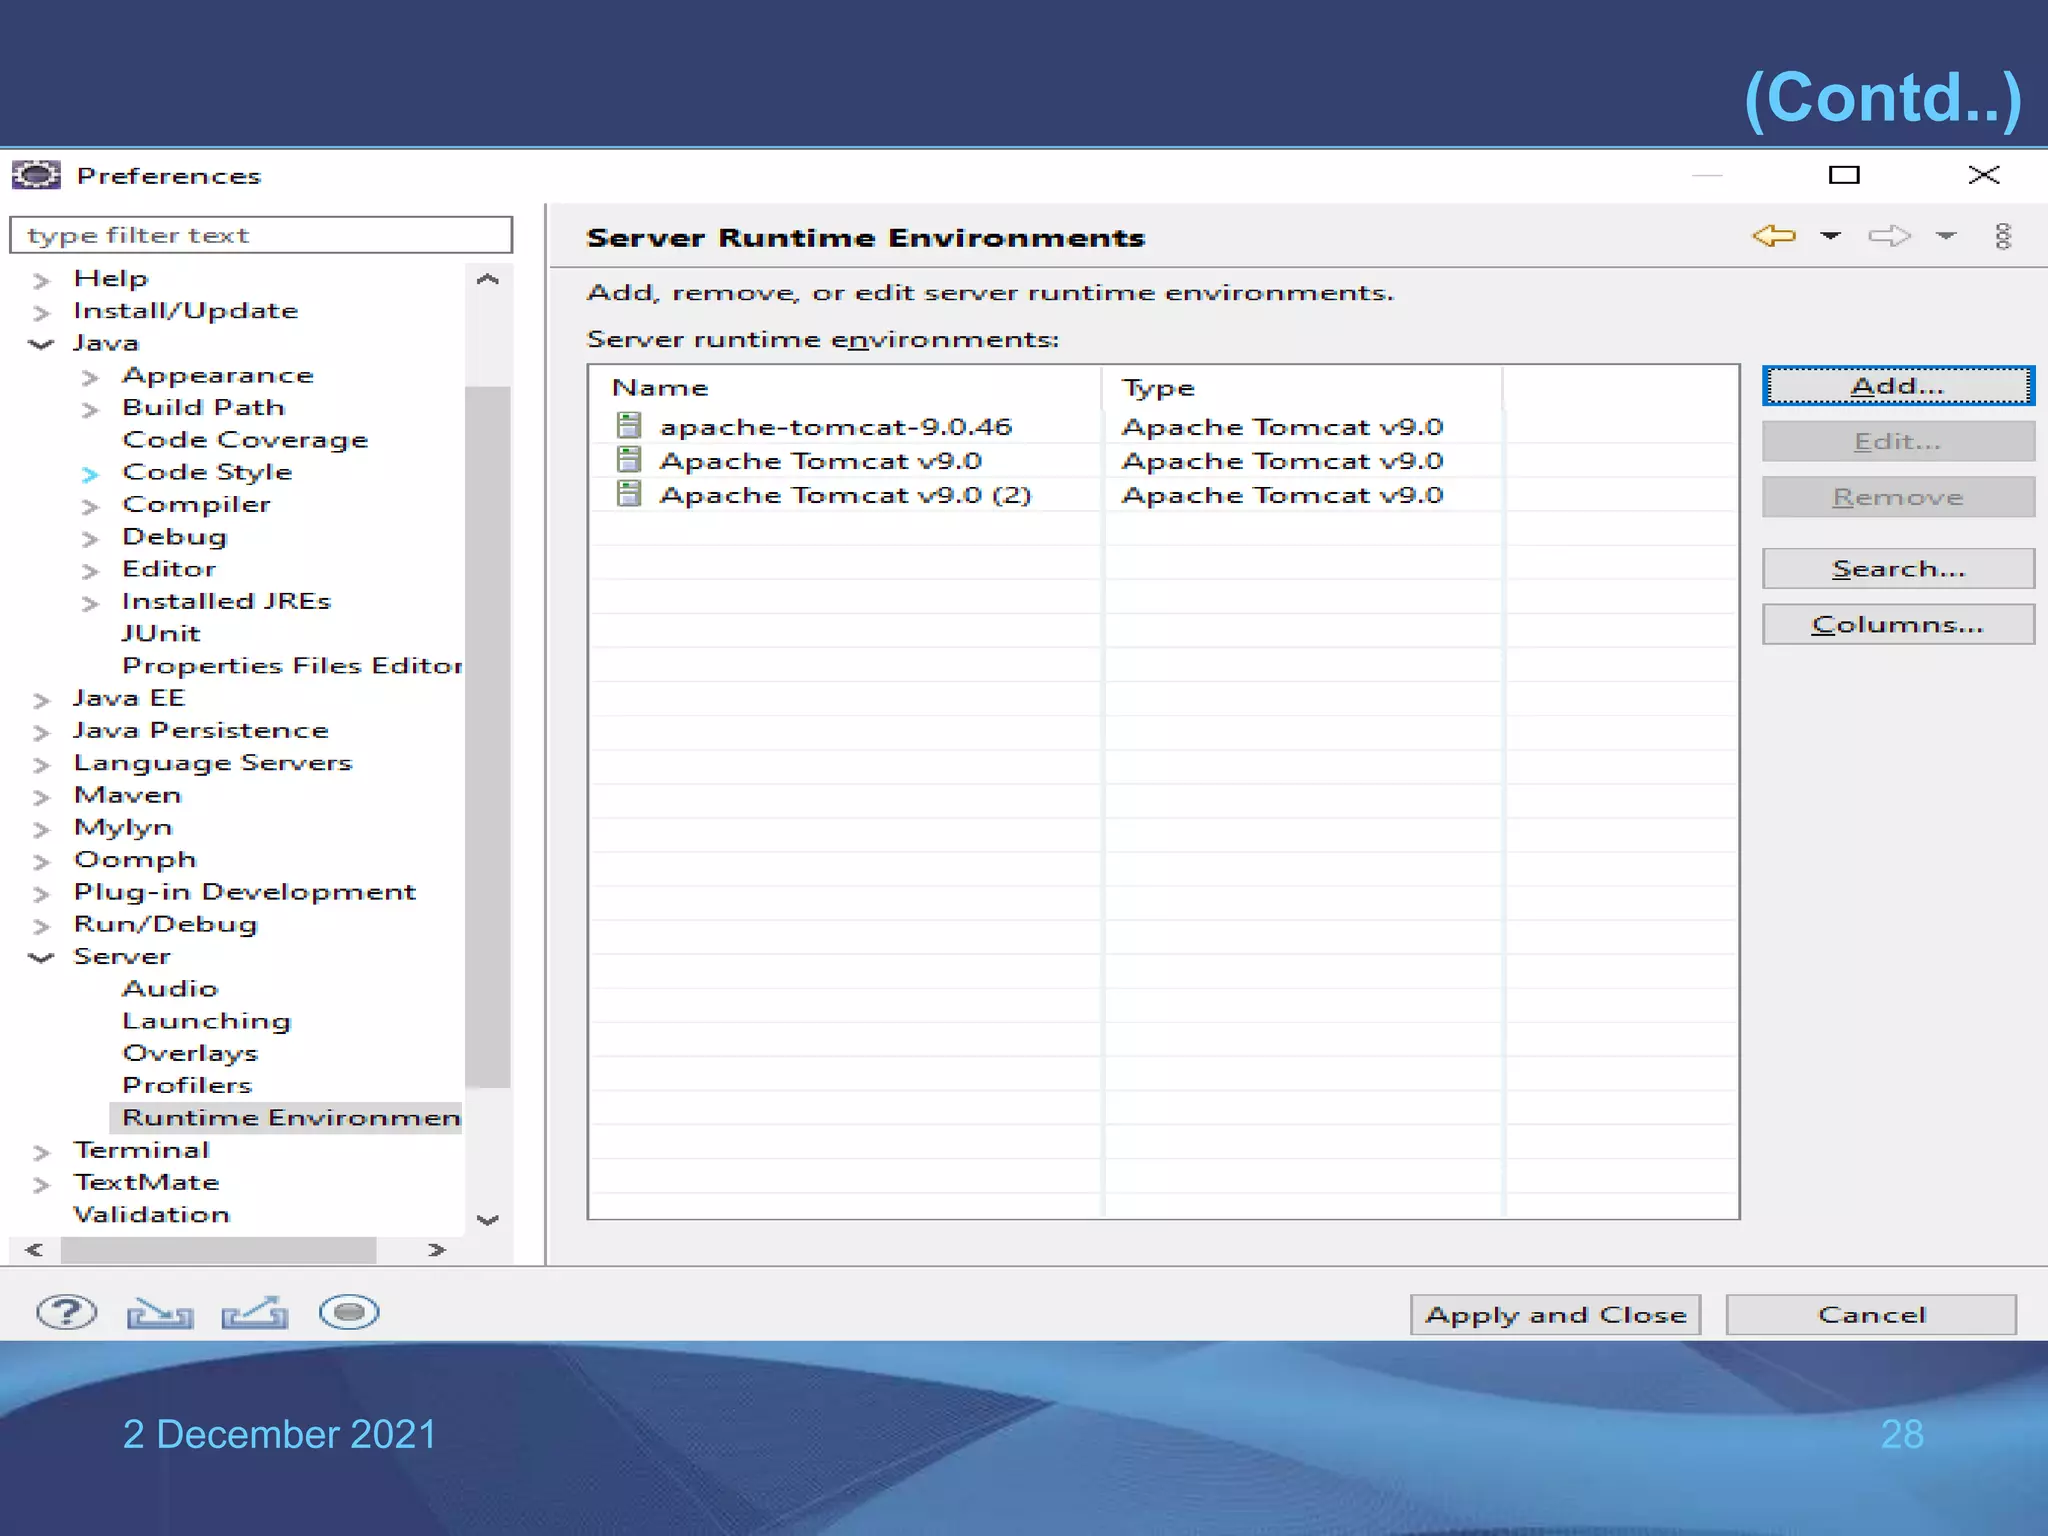
Task: Click the export preferences icon
Action: coord(254,1312)
